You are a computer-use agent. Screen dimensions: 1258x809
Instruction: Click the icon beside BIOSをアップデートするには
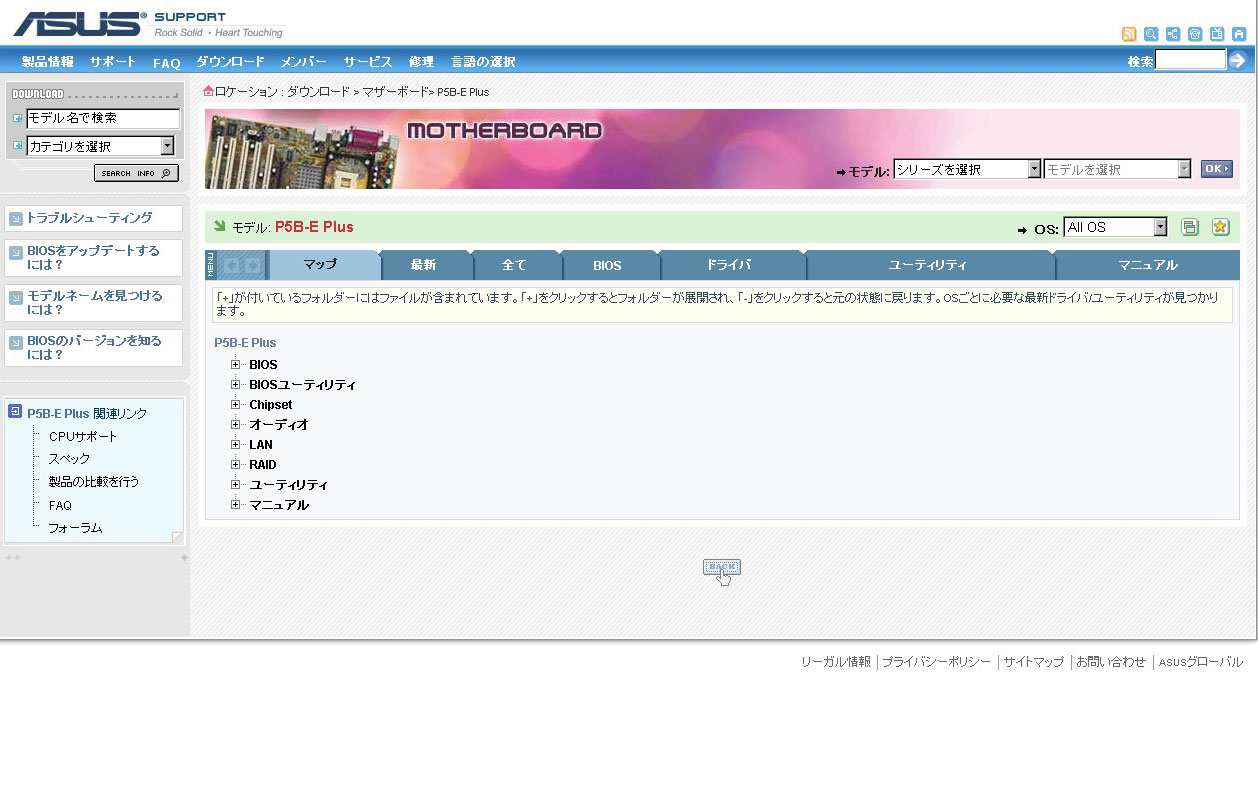point(16,252)
